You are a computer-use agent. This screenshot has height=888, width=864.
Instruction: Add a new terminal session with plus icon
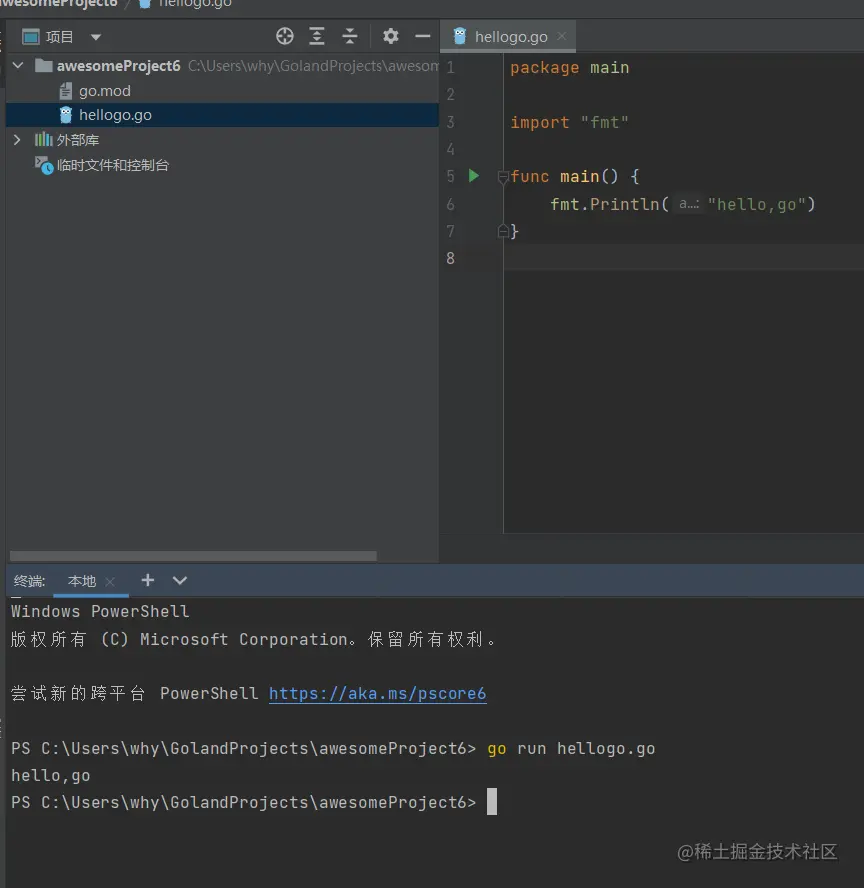point(148,580)
